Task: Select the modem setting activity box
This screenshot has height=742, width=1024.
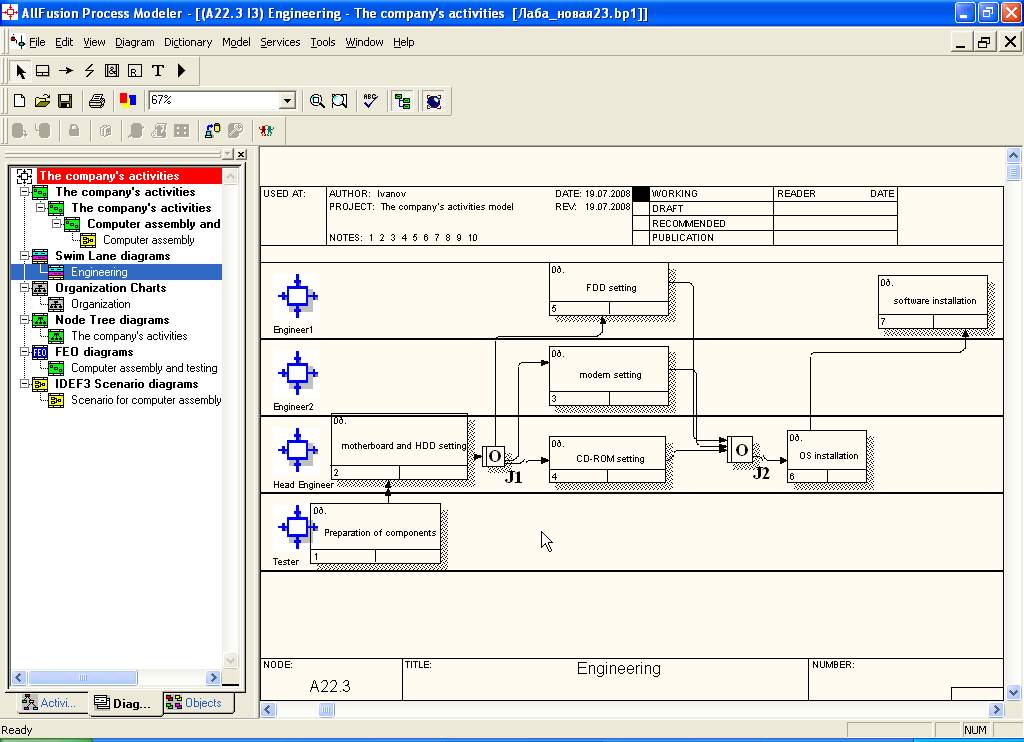Action: point(609,376)
